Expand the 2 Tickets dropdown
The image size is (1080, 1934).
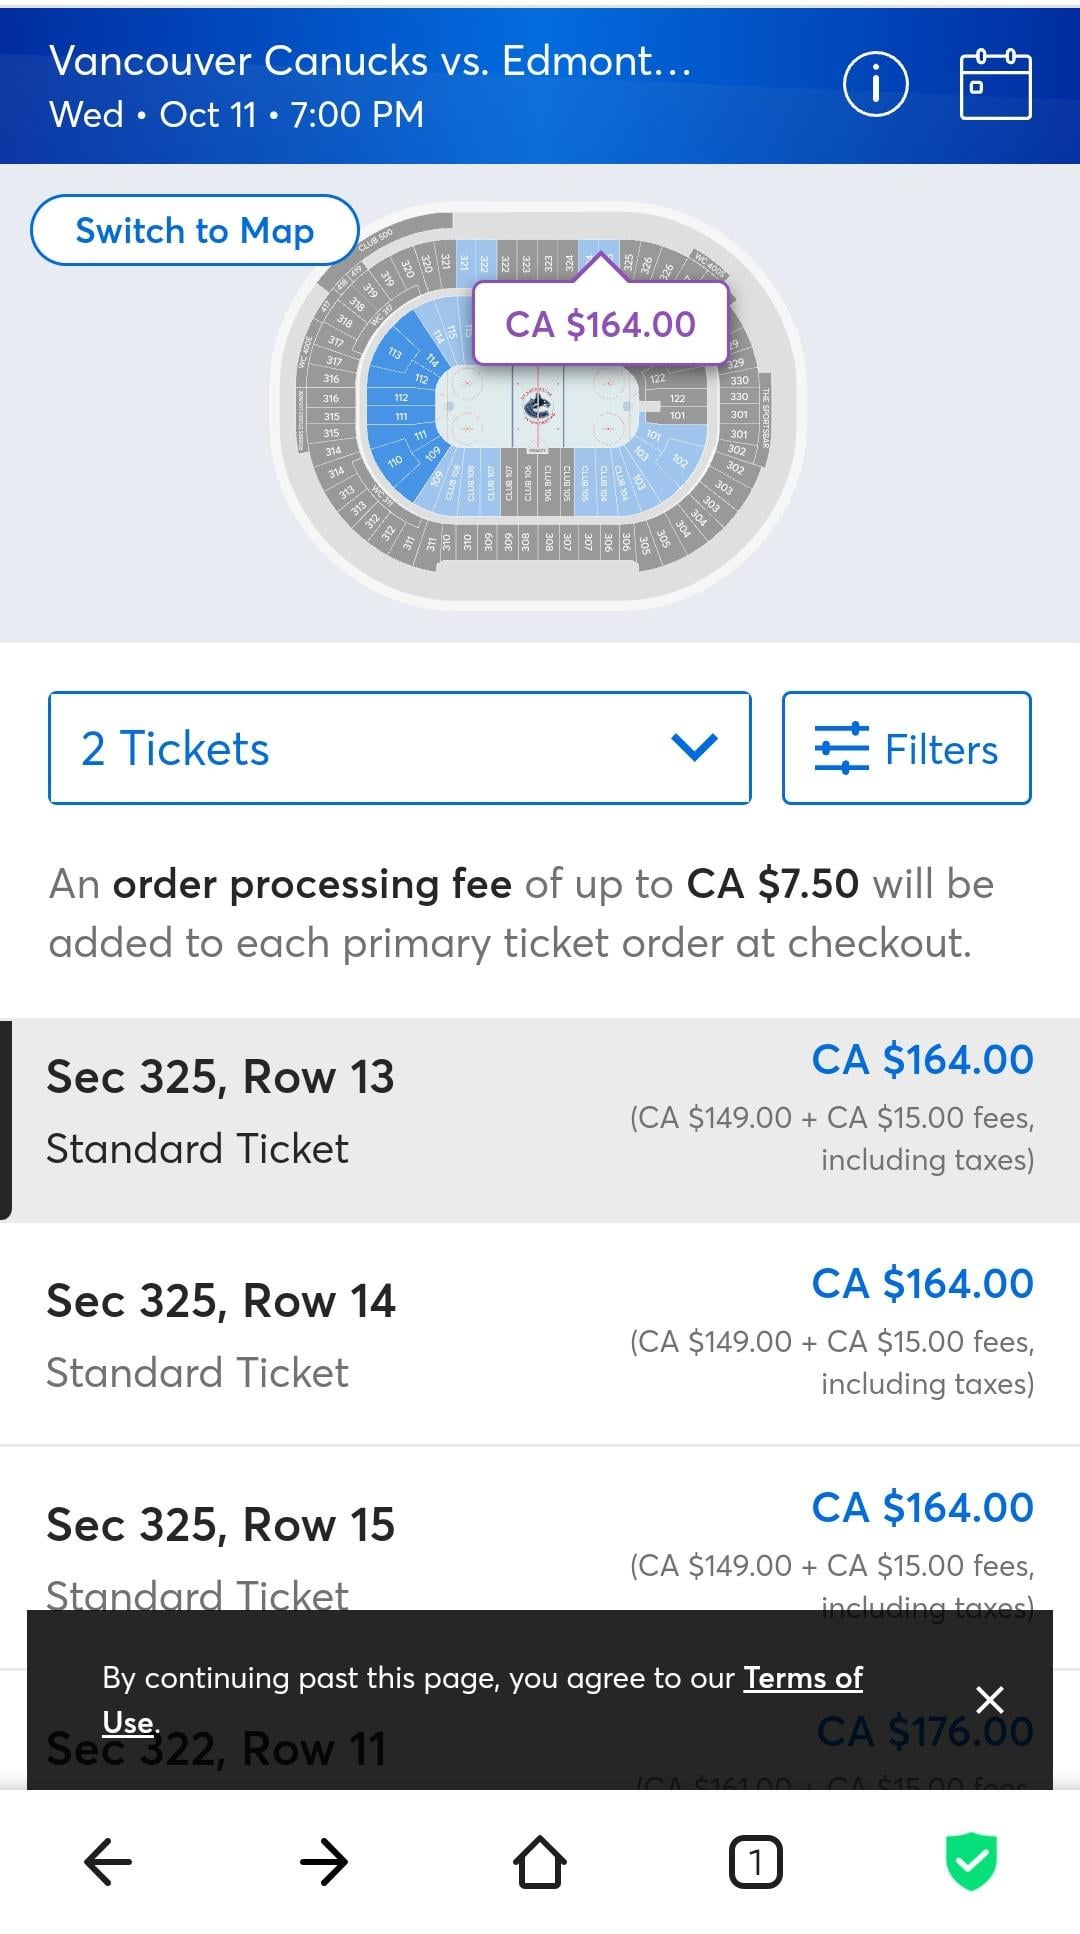point(399,748)
